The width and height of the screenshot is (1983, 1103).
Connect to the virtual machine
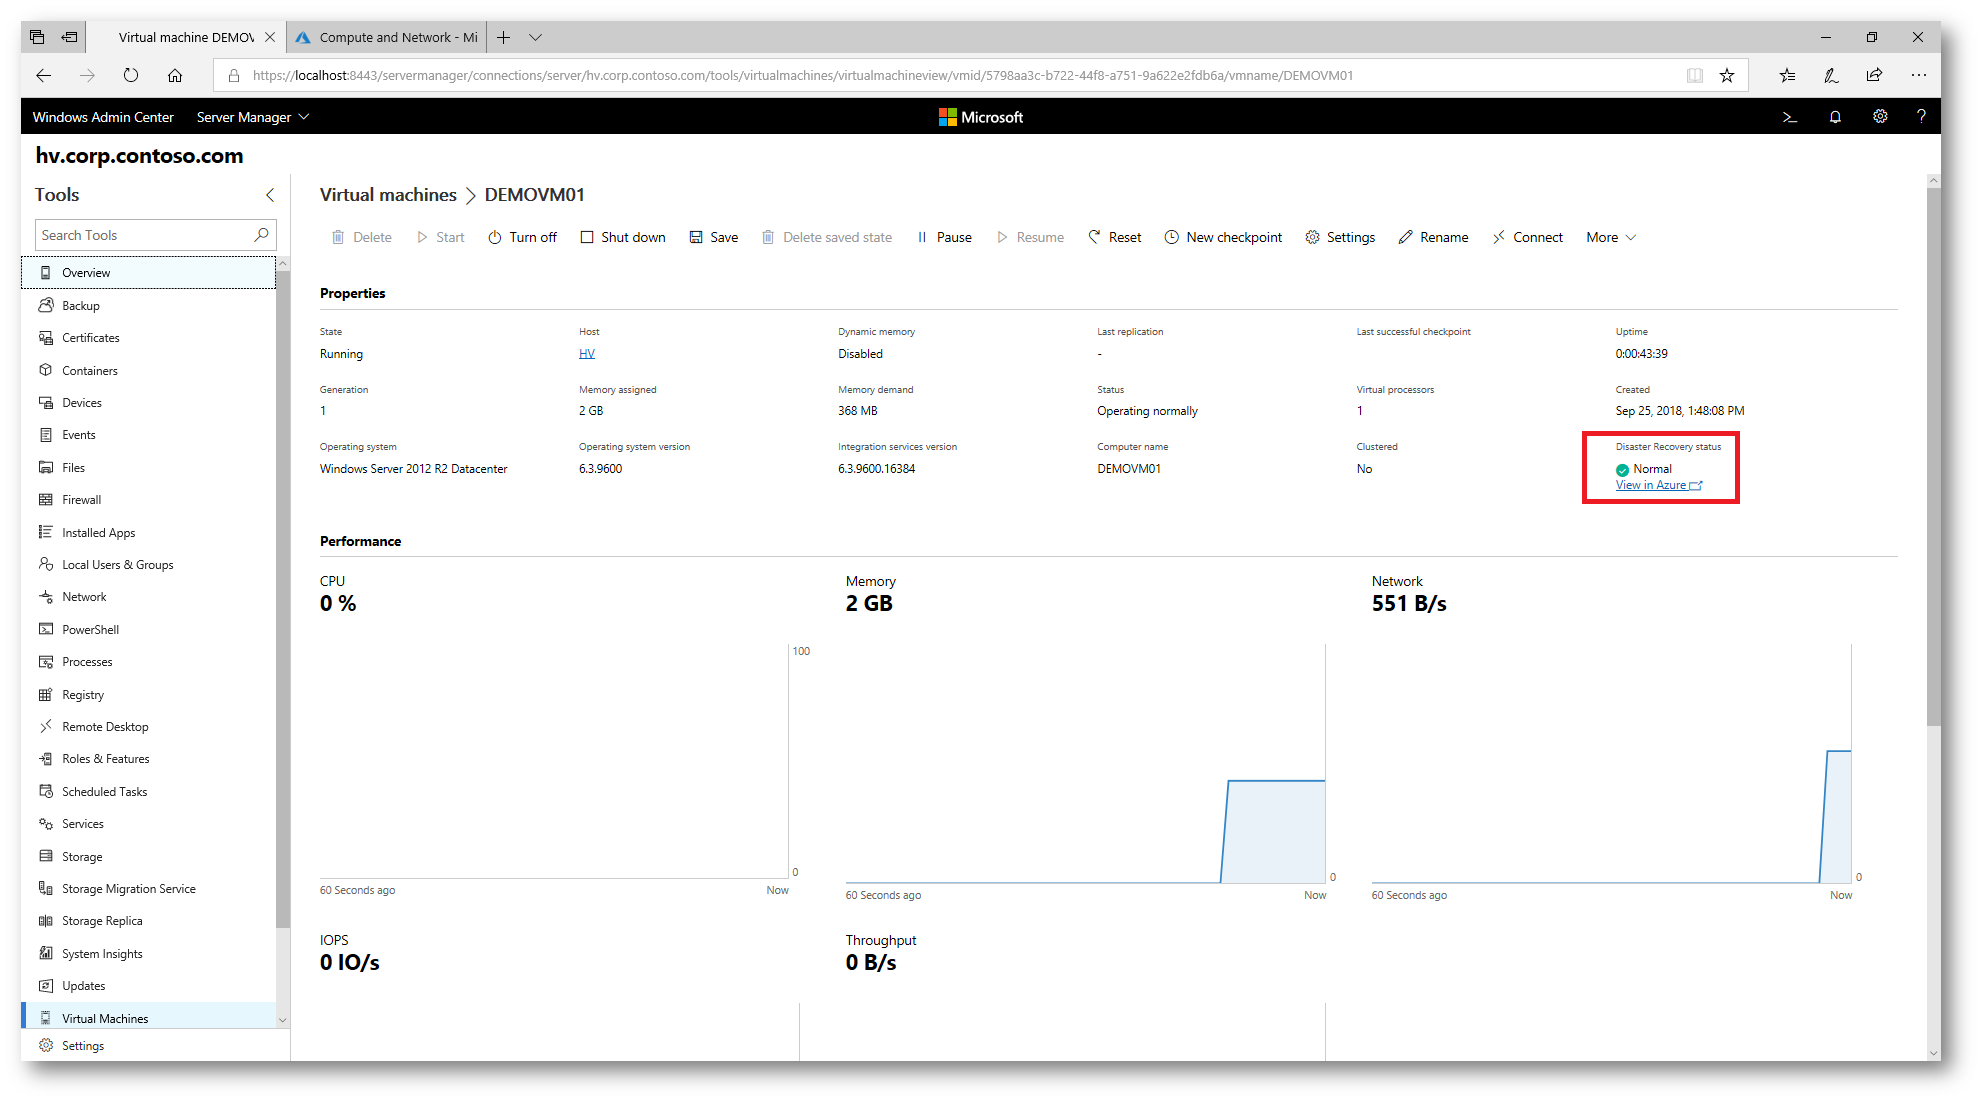(x=1528, y=237)
